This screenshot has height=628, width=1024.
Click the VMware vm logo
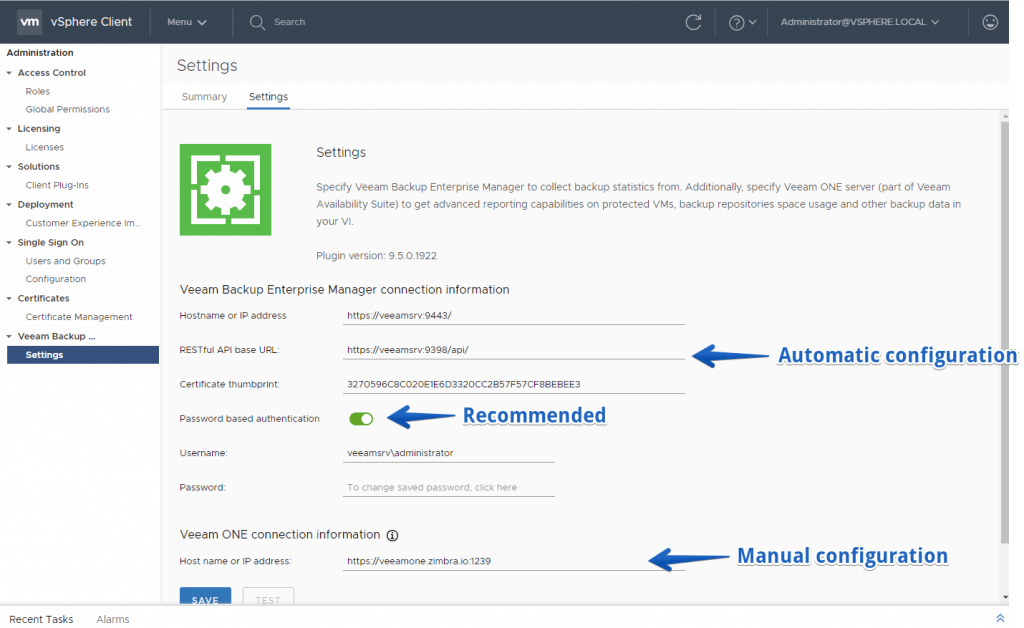[x=29, y=22]
